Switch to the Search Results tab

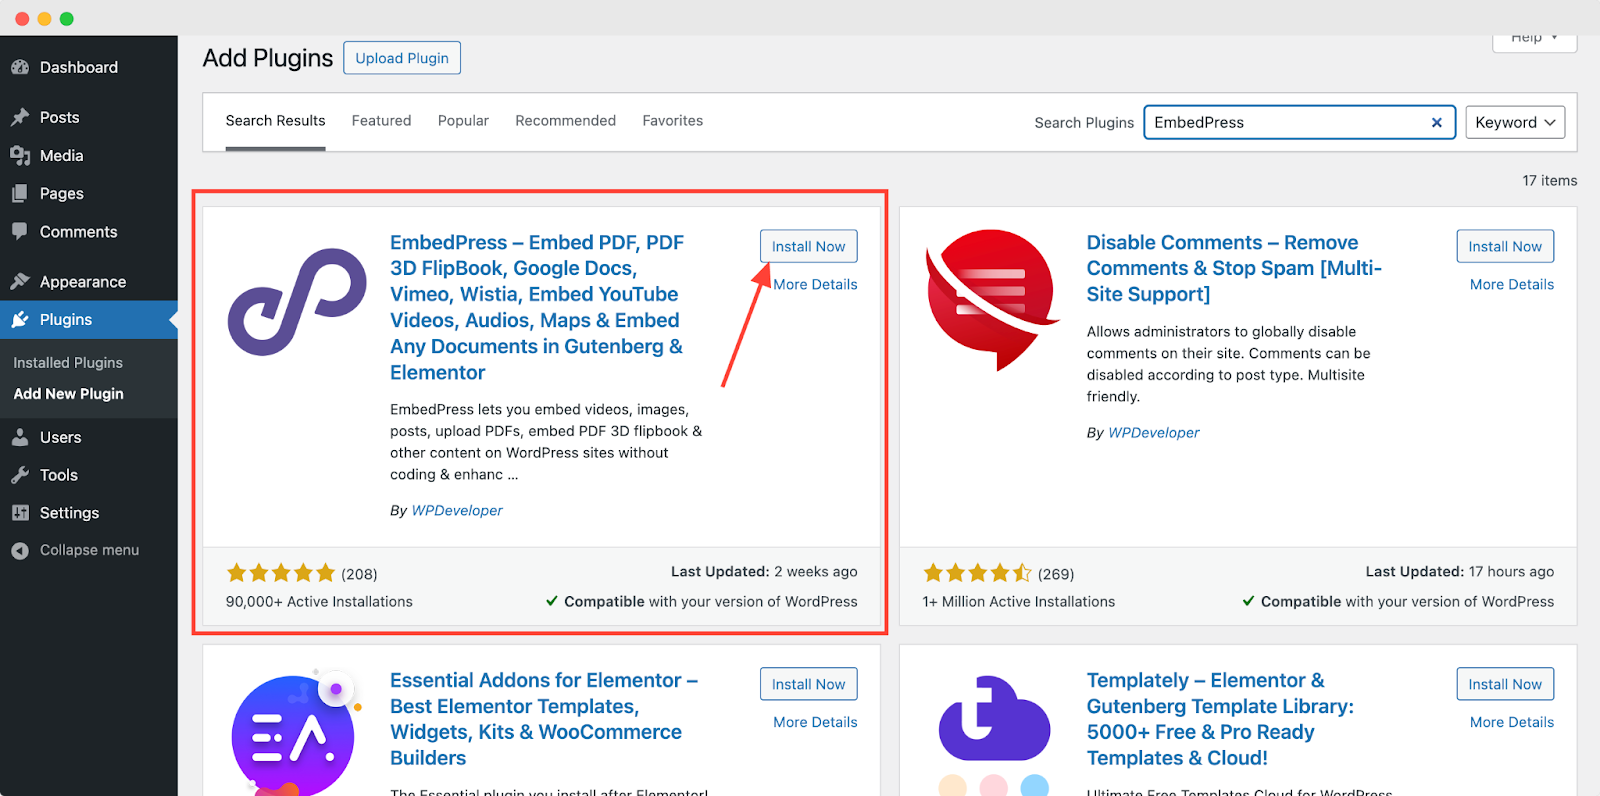coord(275,121)
